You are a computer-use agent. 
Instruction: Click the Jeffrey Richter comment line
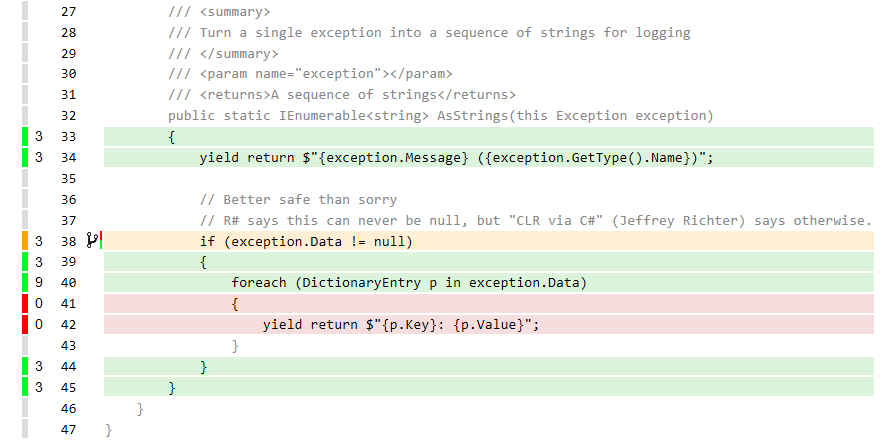[x=536, y=220]
